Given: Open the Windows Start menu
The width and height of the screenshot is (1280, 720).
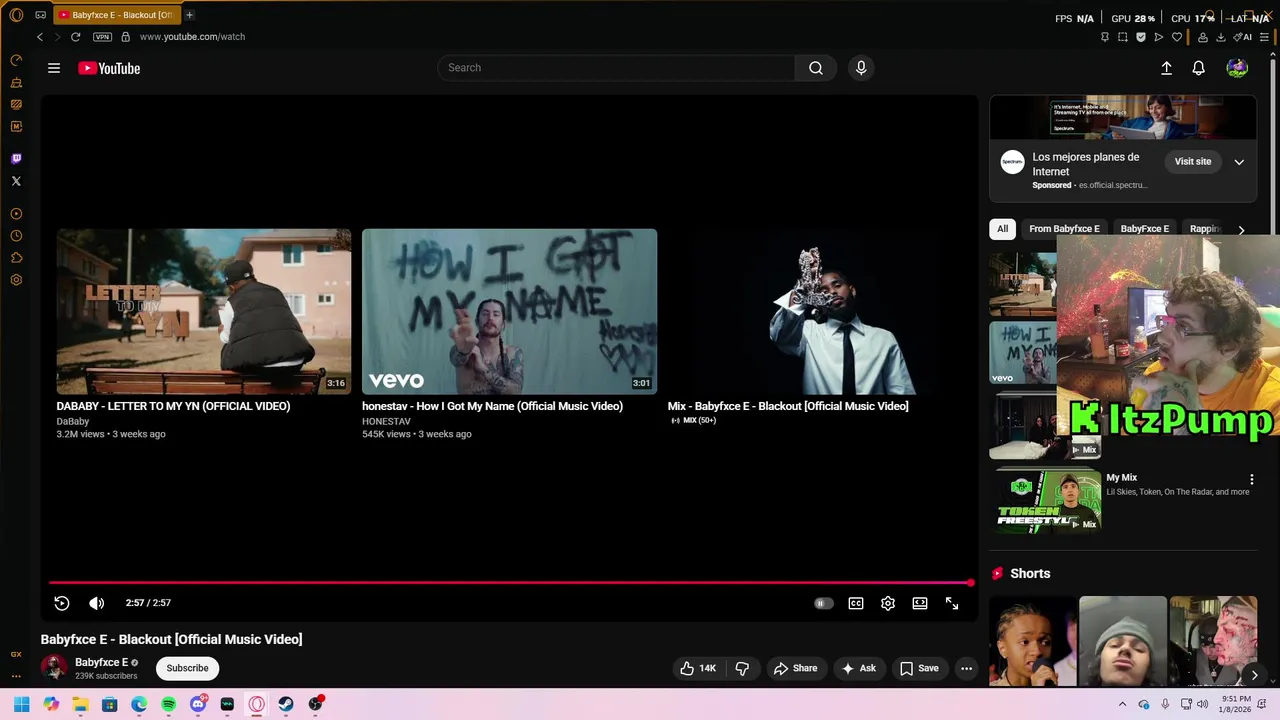Looking at the screenshot, I should coord(22,704).
